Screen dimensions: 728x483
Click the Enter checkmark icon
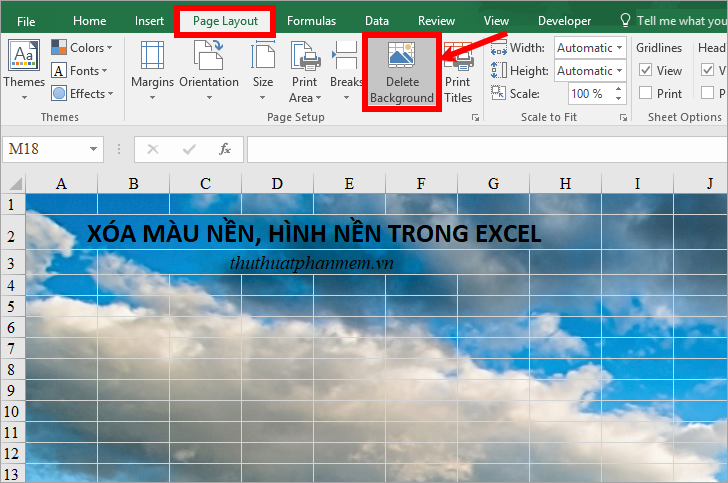(189, 149)
